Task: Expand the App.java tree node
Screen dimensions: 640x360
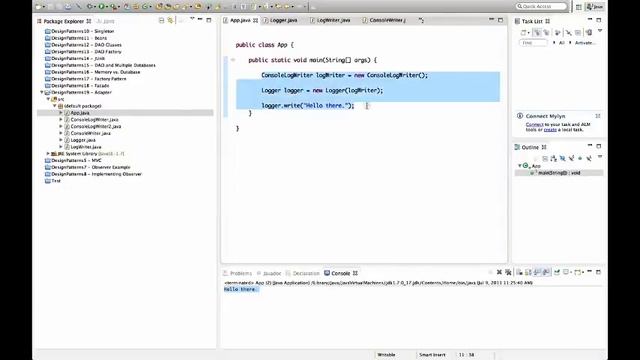Action: click(61, 113)
